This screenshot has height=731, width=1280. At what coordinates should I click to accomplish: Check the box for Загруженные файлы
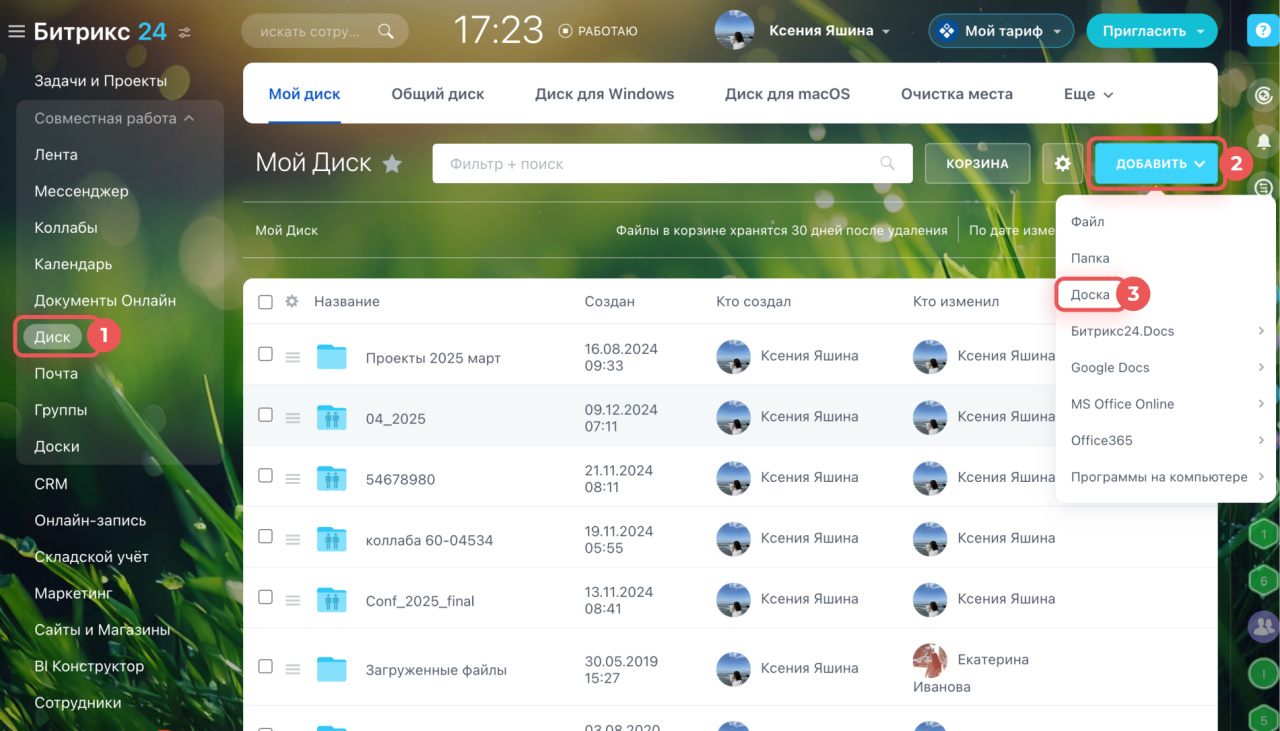tap(265, 665)
